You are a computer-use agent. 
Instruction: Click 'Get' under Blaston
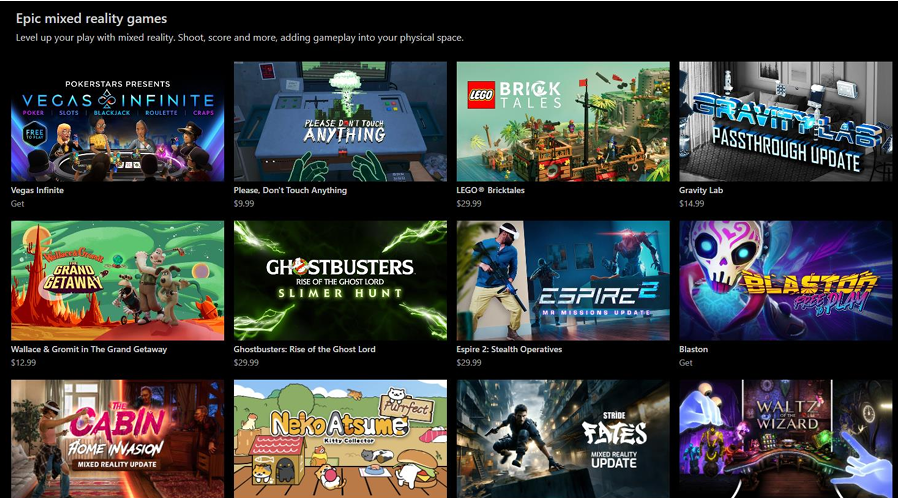point(686,363)
